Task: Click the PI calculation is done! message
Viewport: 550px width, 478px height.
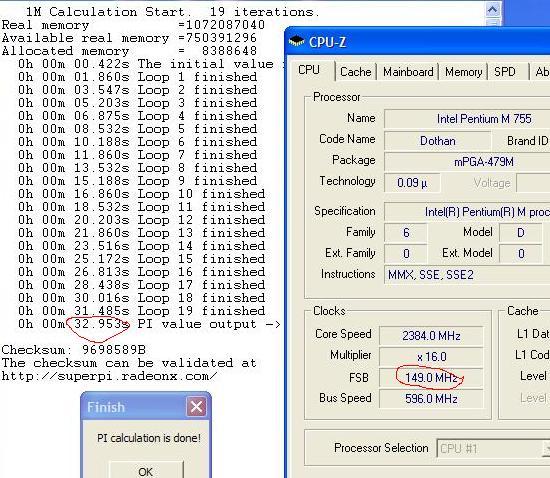Action: (x=149, y=438)
